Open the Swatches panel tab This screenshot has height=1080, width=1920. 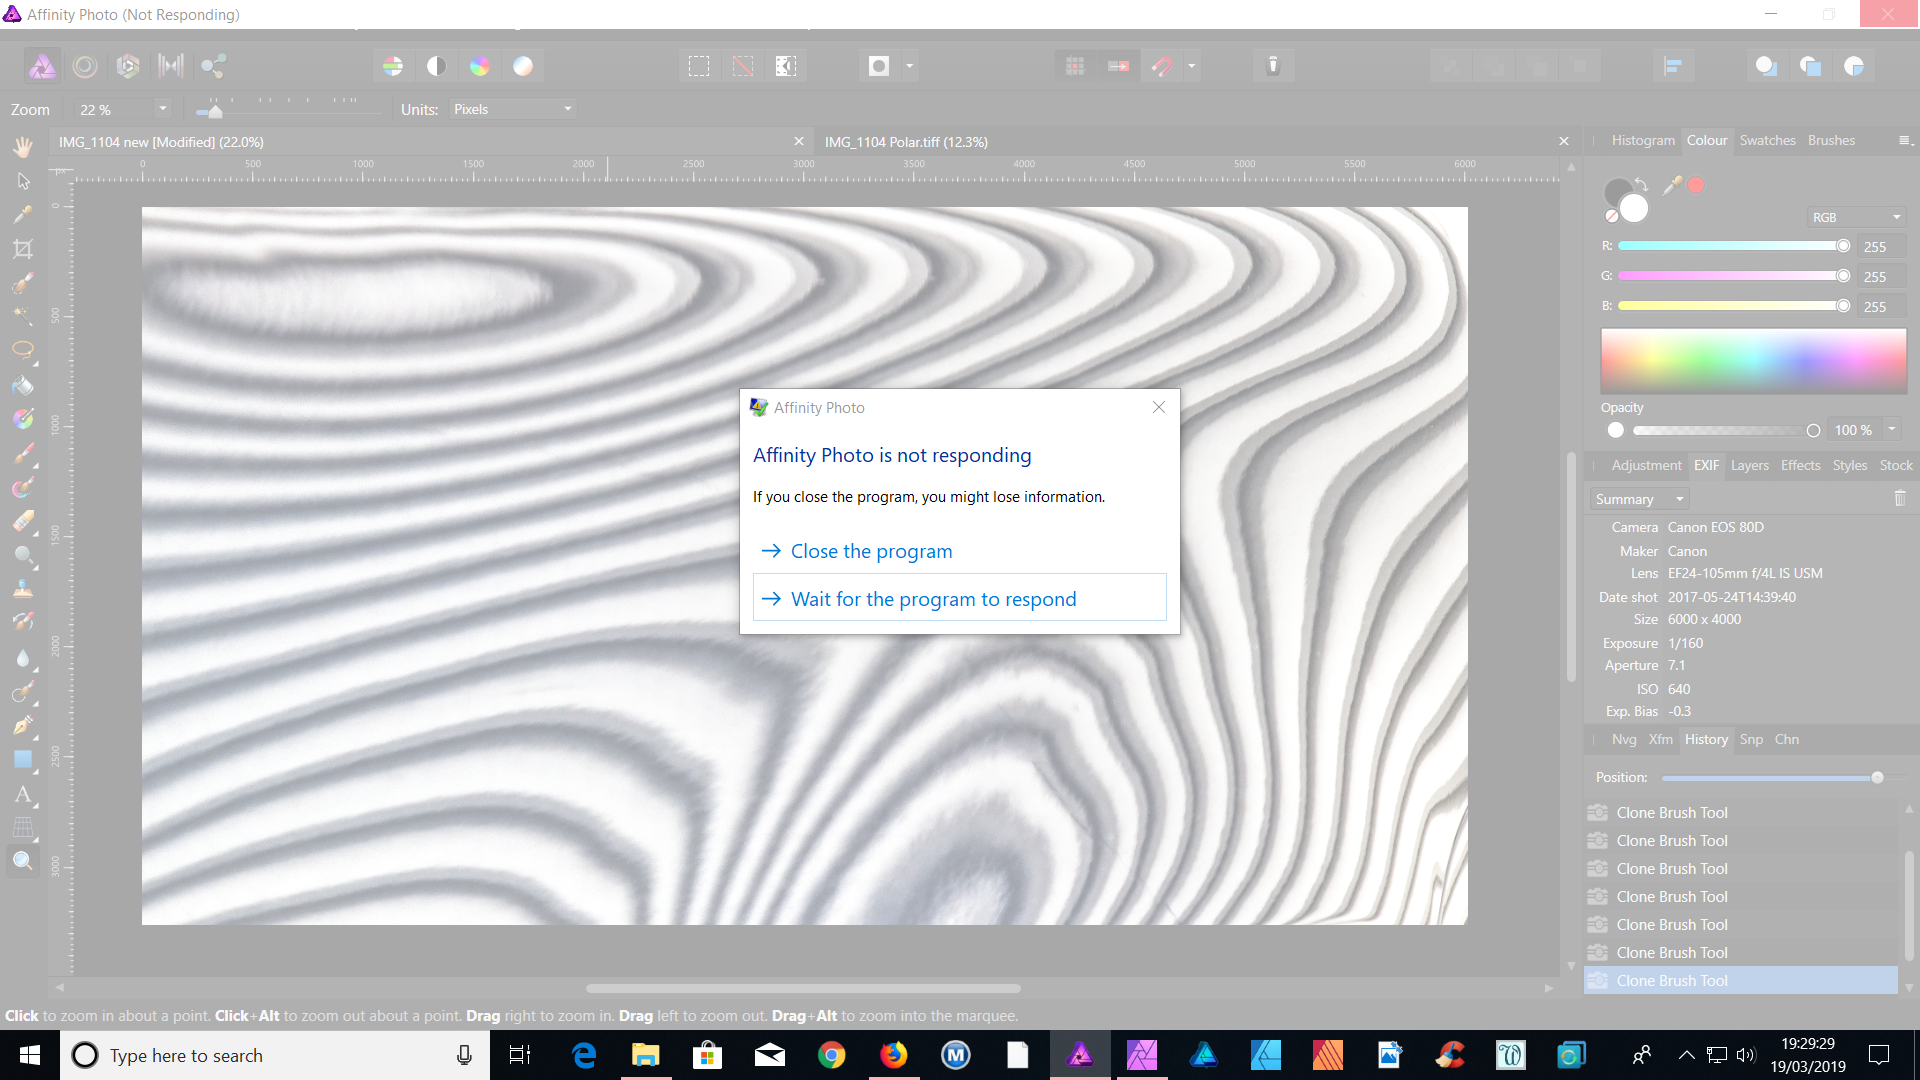click(x=1767, y=140)
